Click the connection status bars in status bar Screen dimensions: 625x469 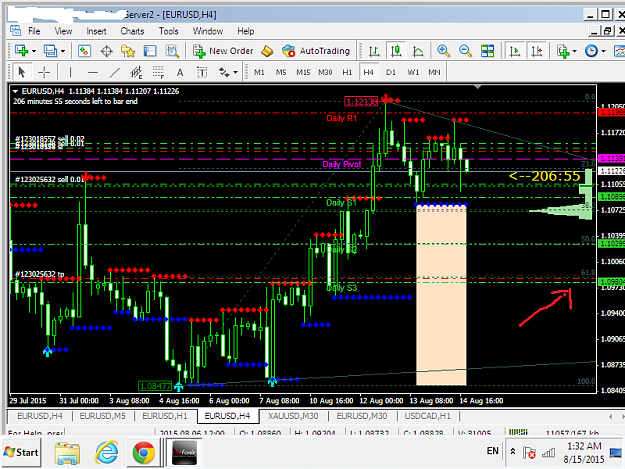click(518, 432)
